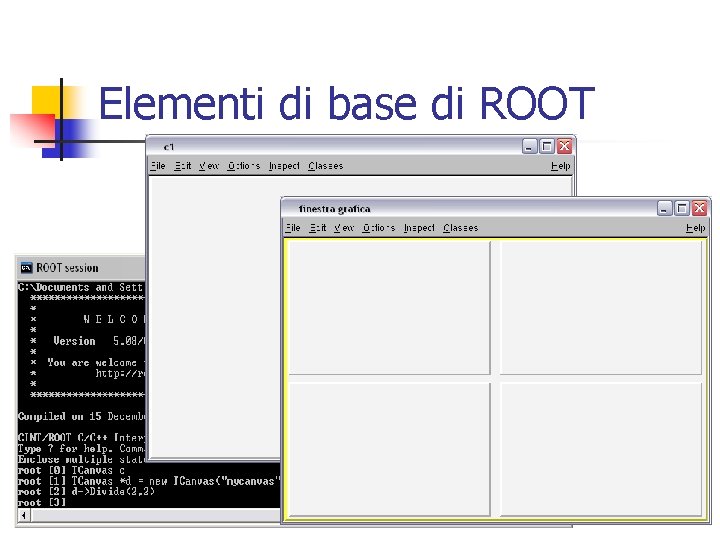Click the TCanvas *d = new TCanvas line
This screenshot has width=720, height=540.
(148, 481)
